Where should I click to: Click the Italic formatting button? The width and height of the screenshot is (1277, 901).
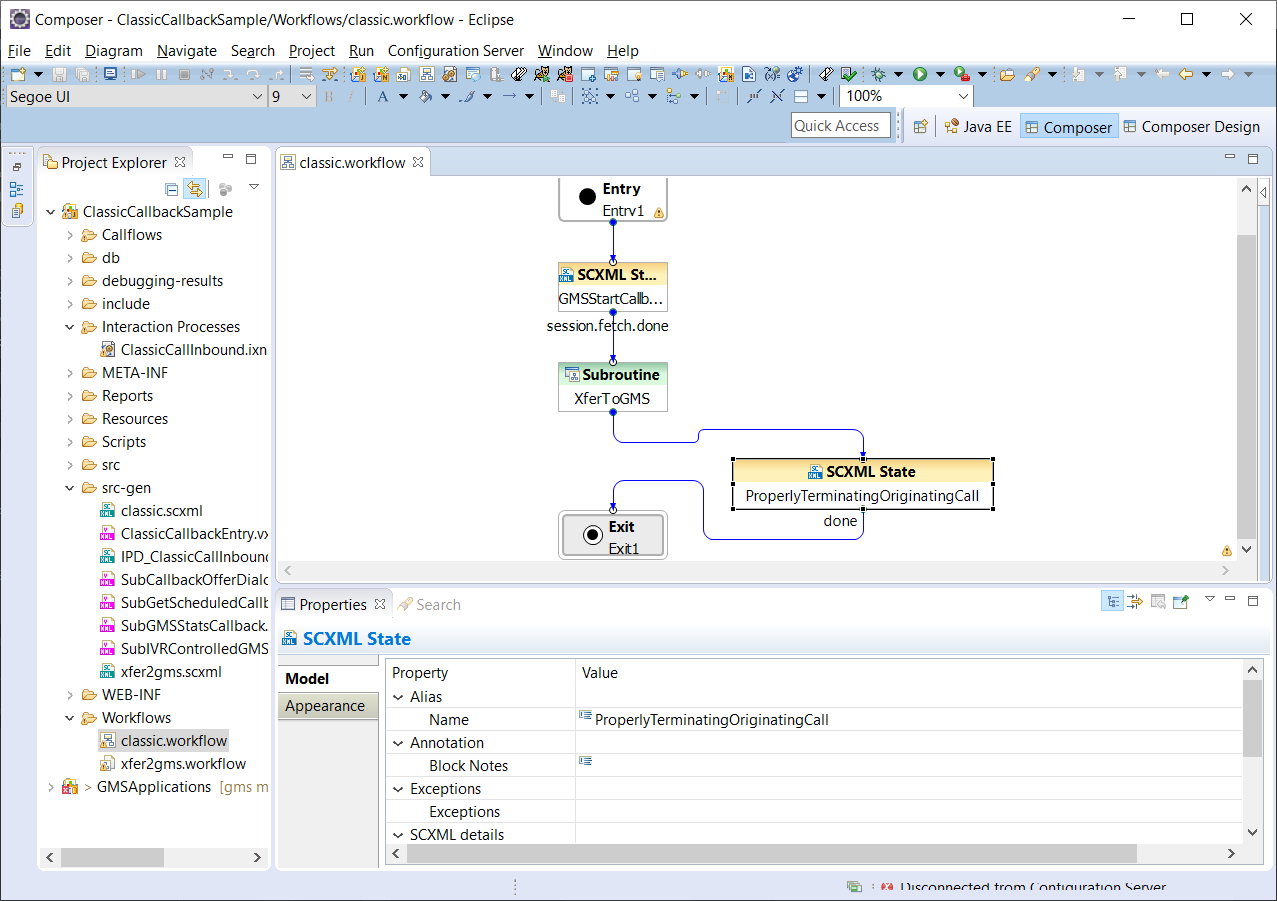[350, 96]
